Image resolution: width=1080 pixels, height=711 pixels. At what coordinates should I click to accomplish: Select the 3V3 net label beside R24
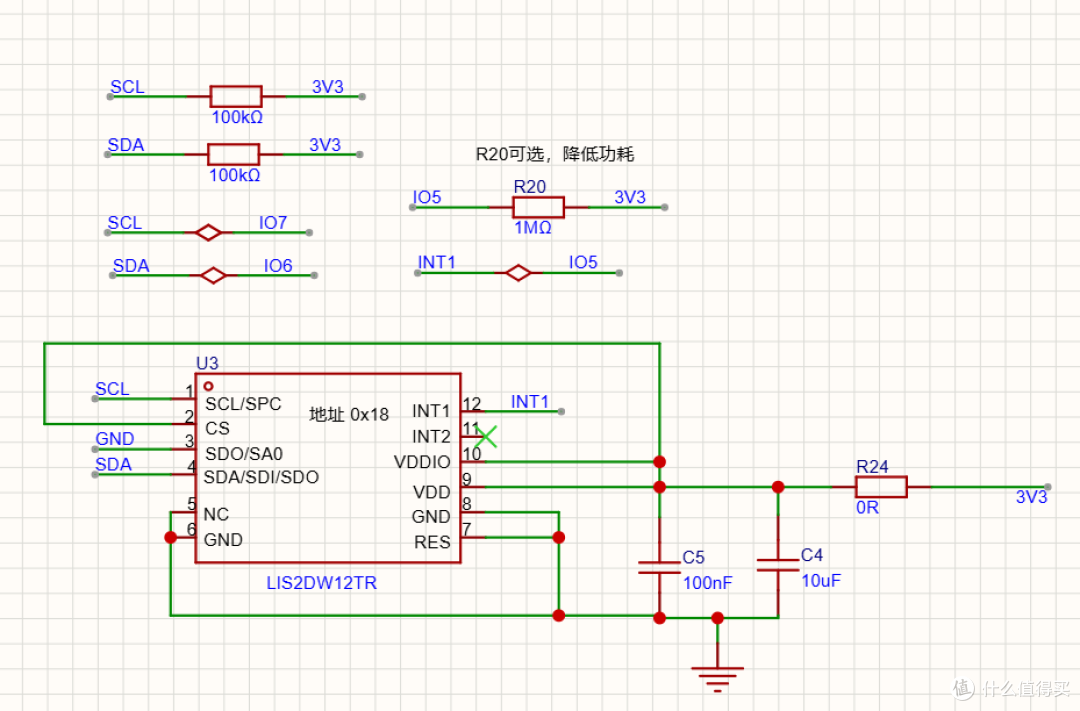point(1032,497)
